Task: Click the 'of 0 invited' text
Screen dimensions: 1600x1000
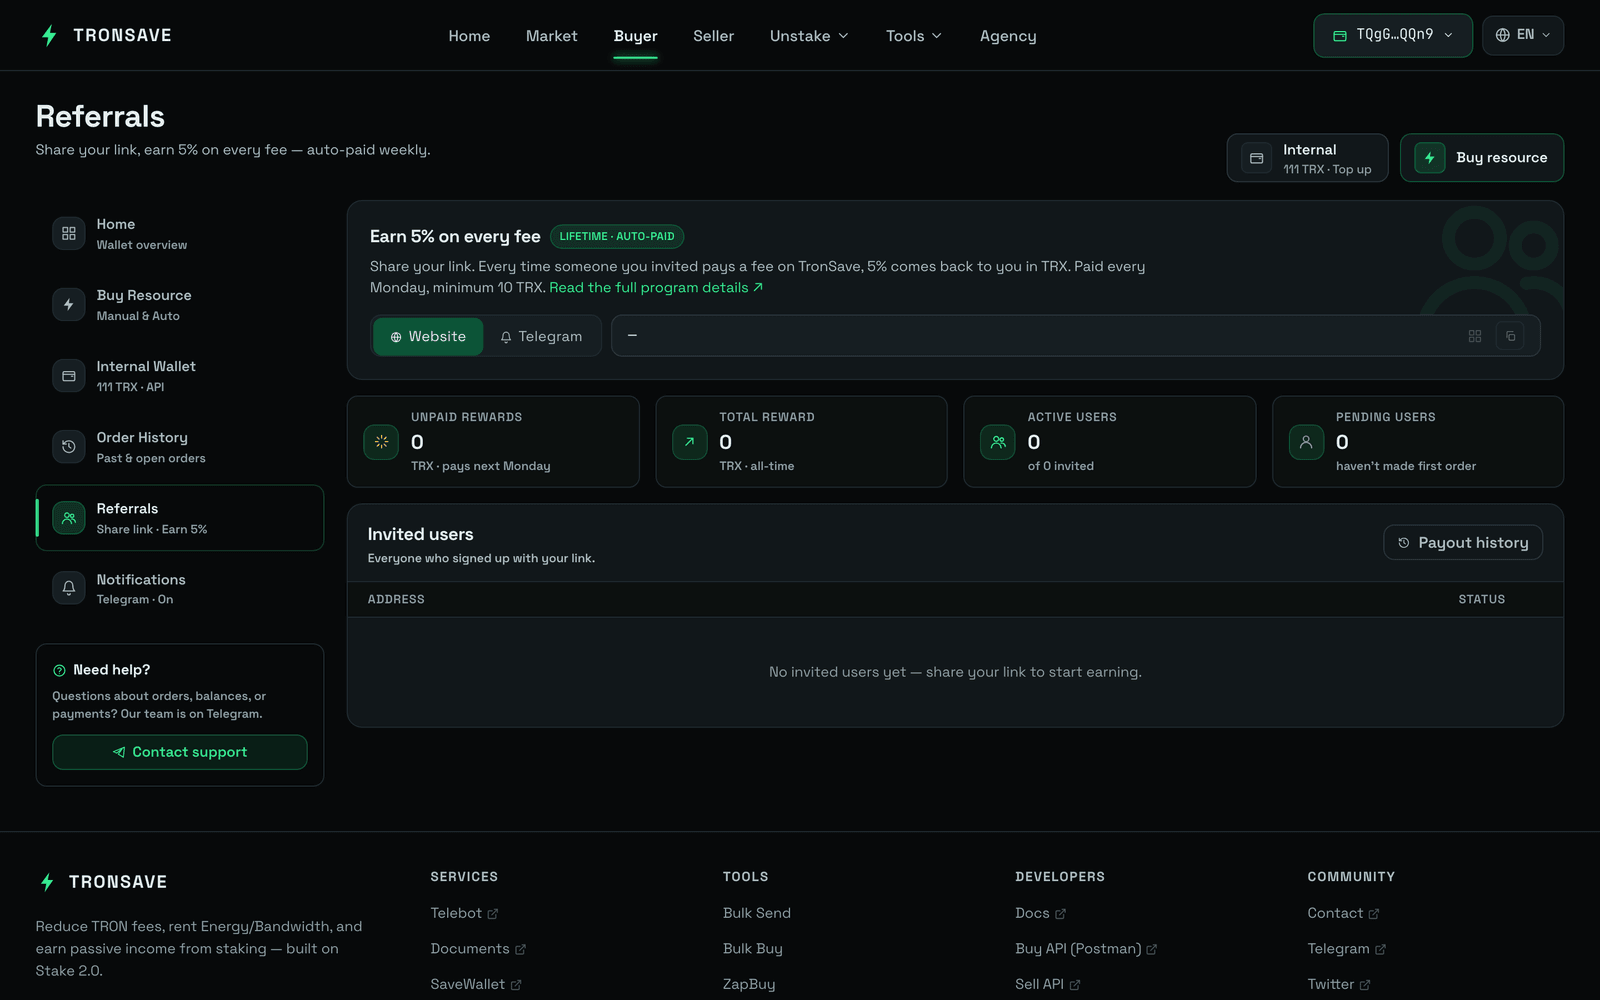Action: (x=1061, y=466)
